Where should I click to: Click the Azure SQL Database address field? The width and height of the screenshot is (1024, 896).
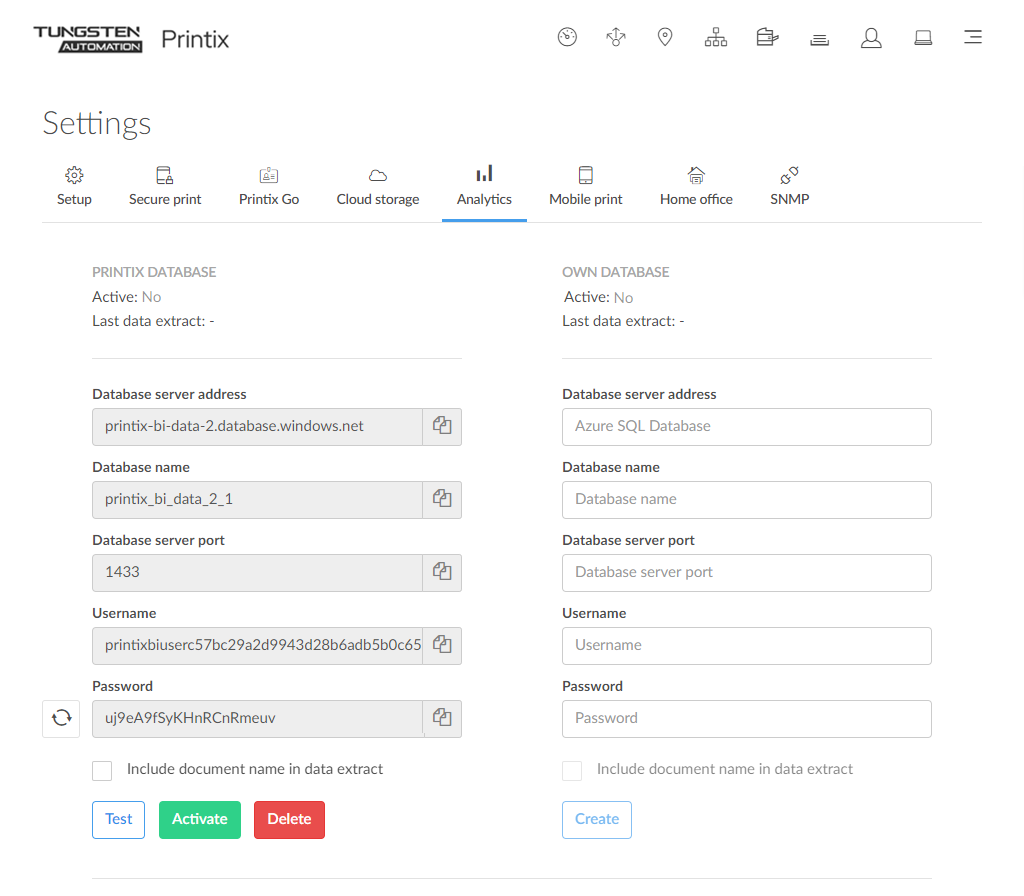tap(746, 426)
